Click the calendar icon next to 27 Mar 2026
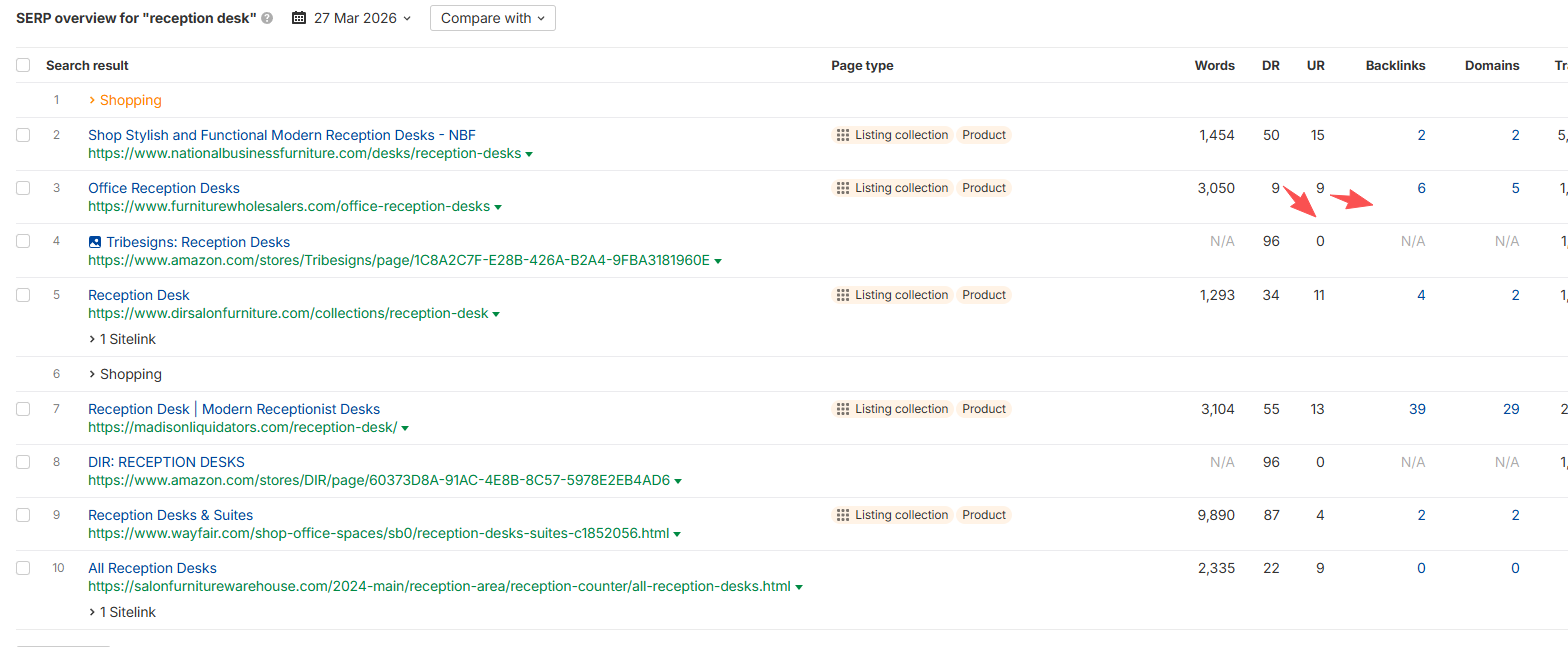 [300, 18]
